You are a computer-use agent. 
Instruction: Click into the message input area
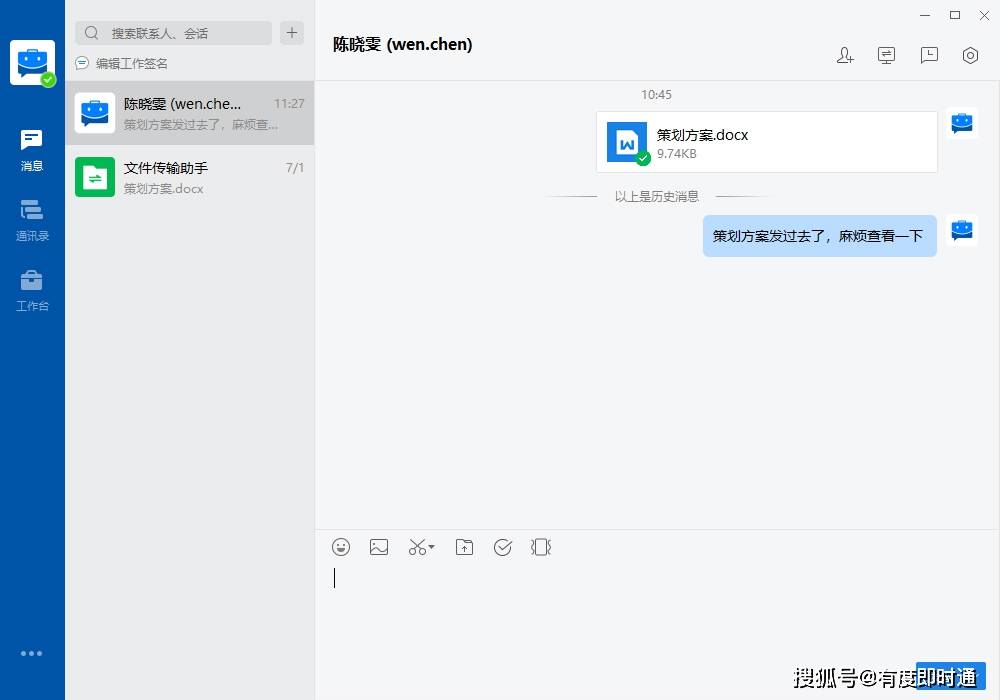(x=657, y=612)
